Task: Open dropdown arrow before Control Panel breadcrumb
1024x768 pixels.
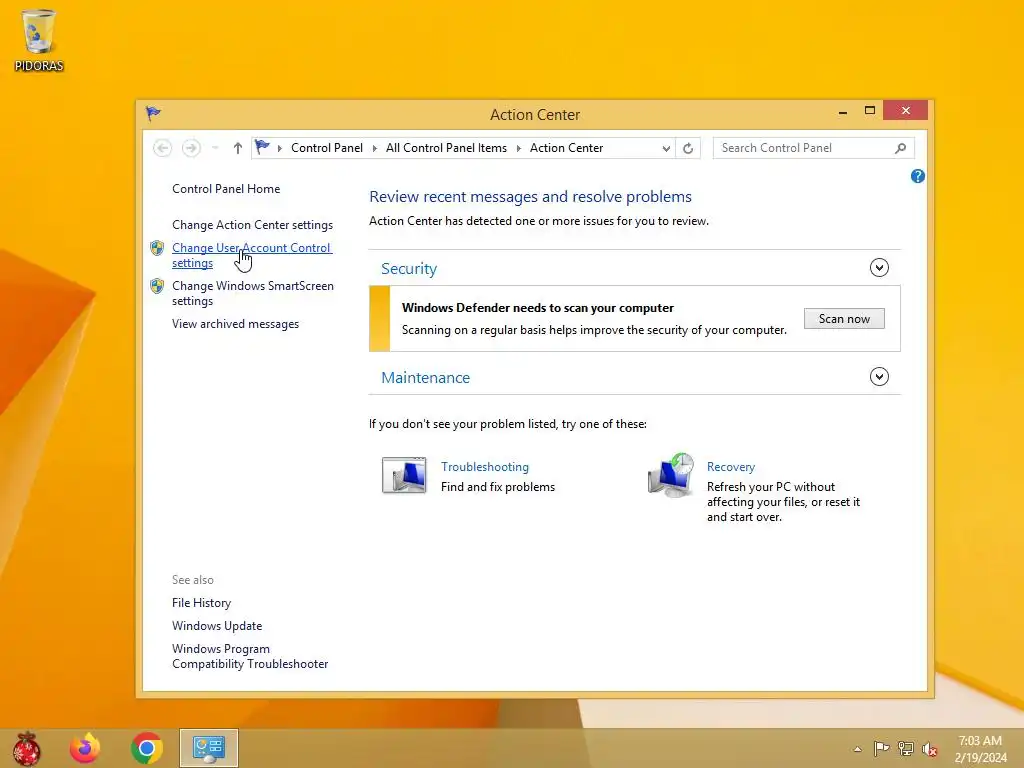Action: [280, 148]
